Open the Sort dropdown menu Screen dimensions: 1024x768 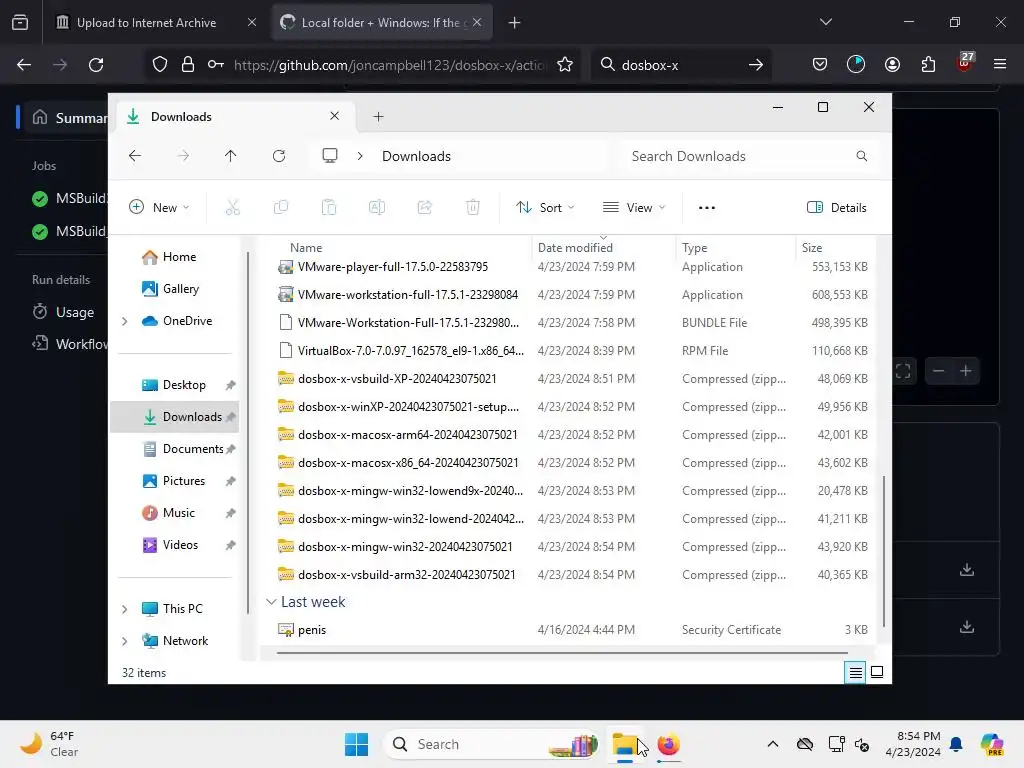coord(545,208)
